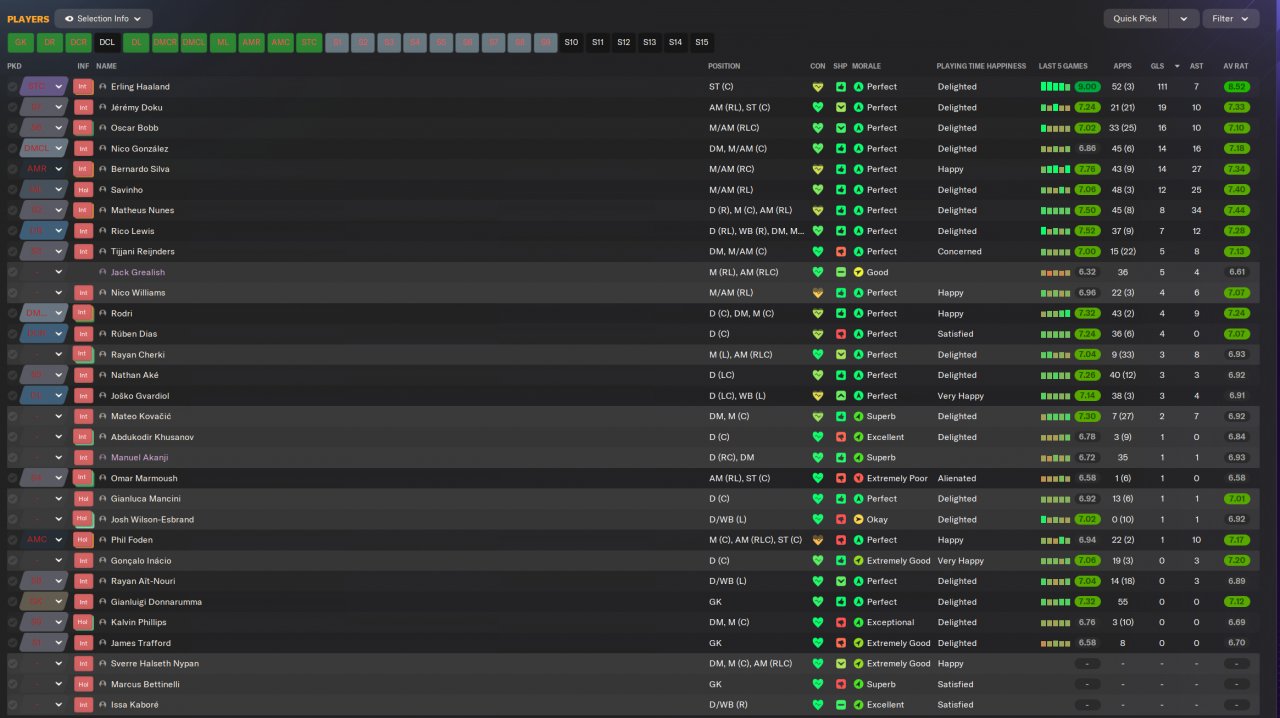
Task: Click Sverre Halseth Nypan's sharpness icon
Action: pos(841,664)
